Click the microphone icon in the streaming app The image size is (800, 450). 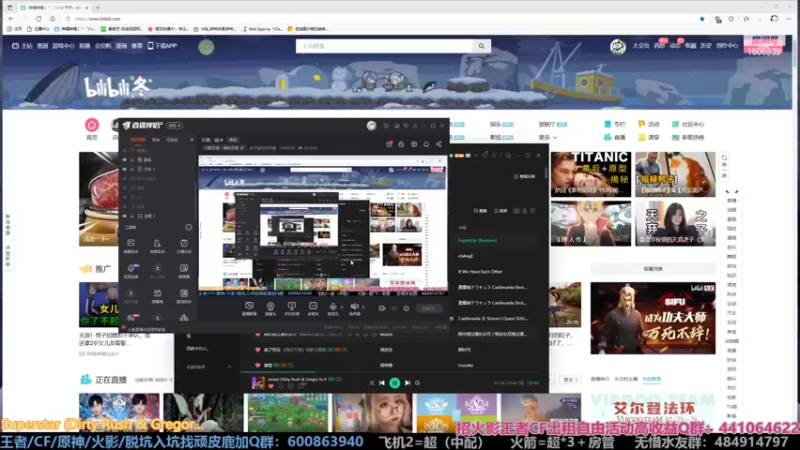pos(333,307)
